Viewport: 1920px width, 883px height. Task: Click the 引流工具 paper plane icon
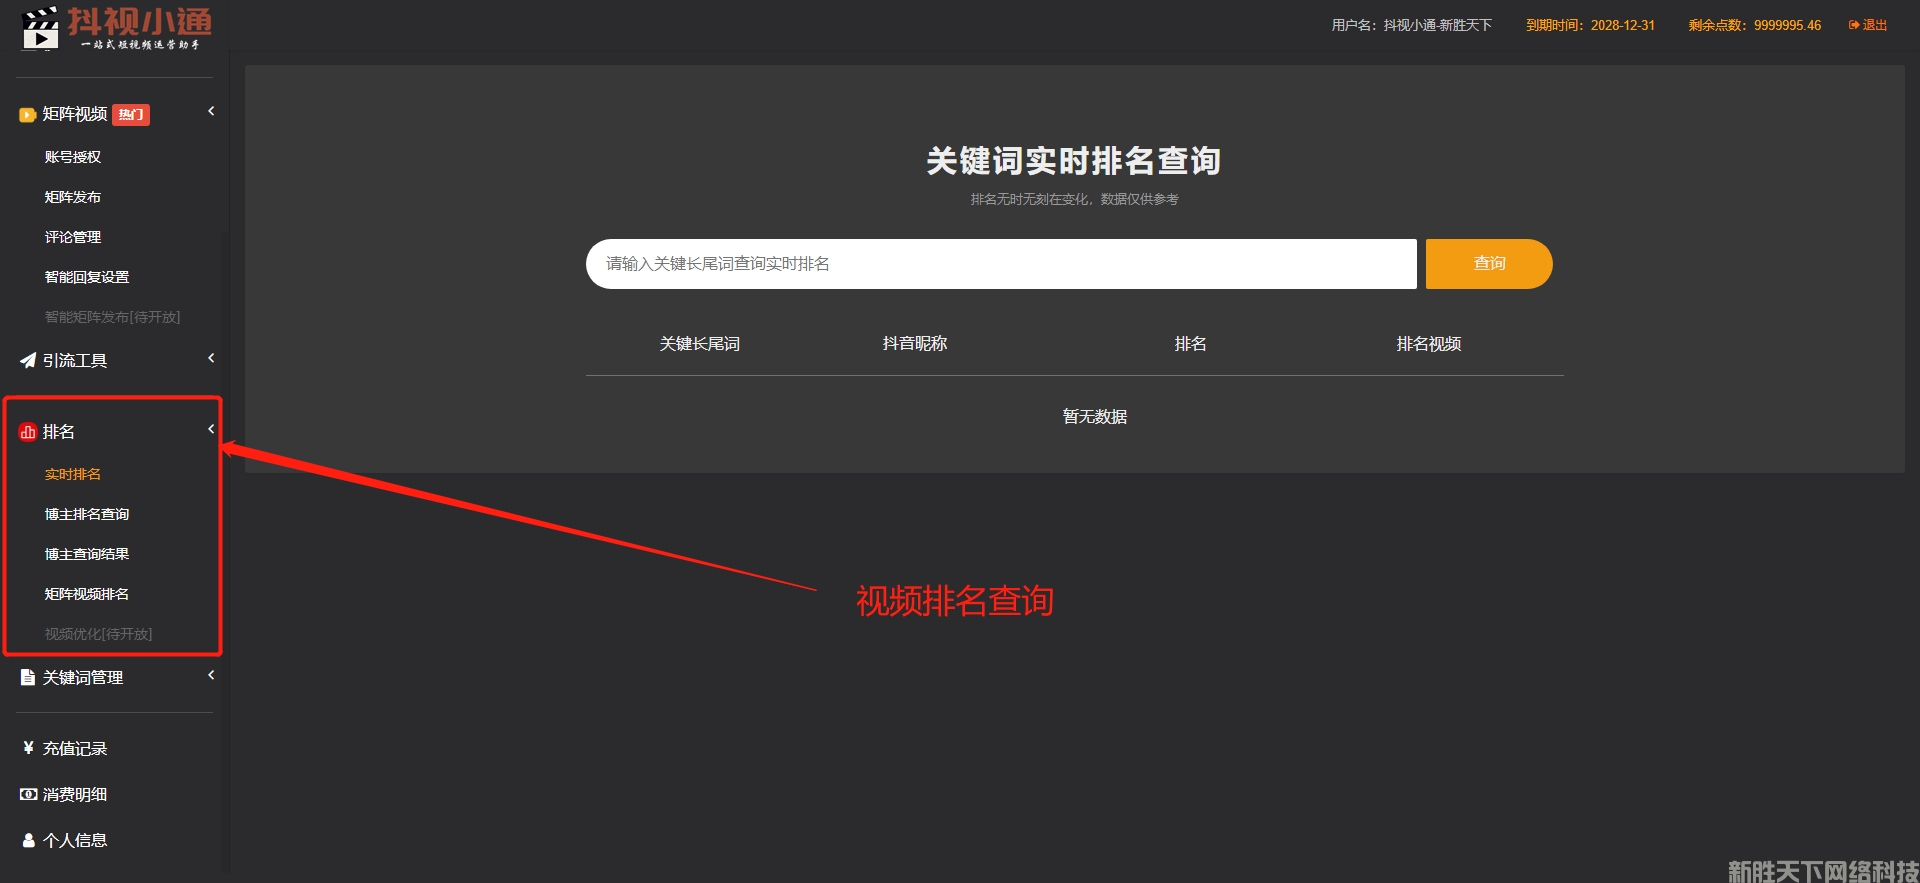[27, 360]
